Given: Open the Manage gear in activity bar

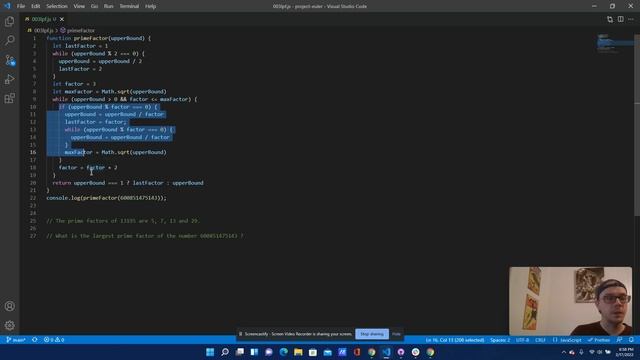Looking at the screenshot, I should click(9, 325).
